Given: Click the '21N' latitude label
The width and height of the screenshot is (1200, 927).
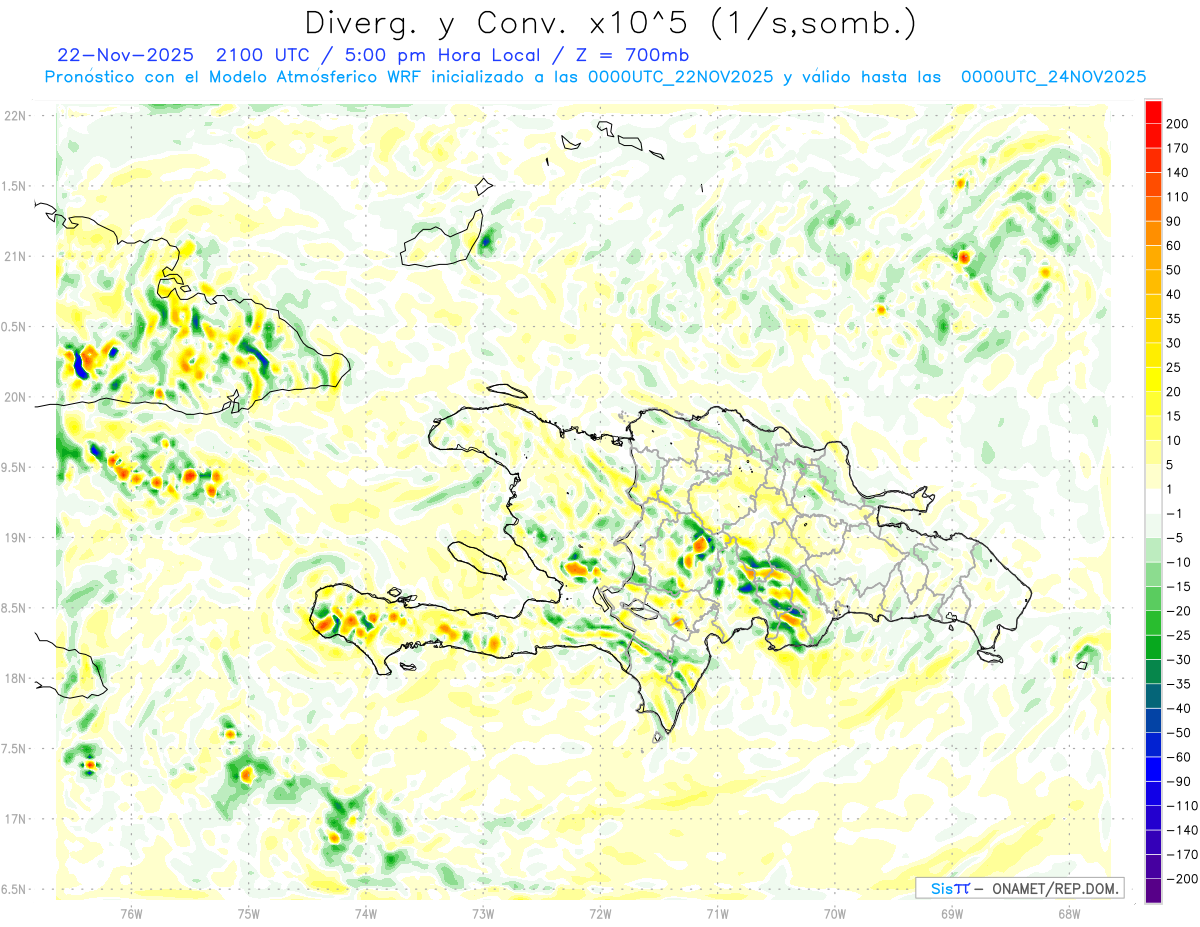Looking at the screenshot, I should (15, 256).
